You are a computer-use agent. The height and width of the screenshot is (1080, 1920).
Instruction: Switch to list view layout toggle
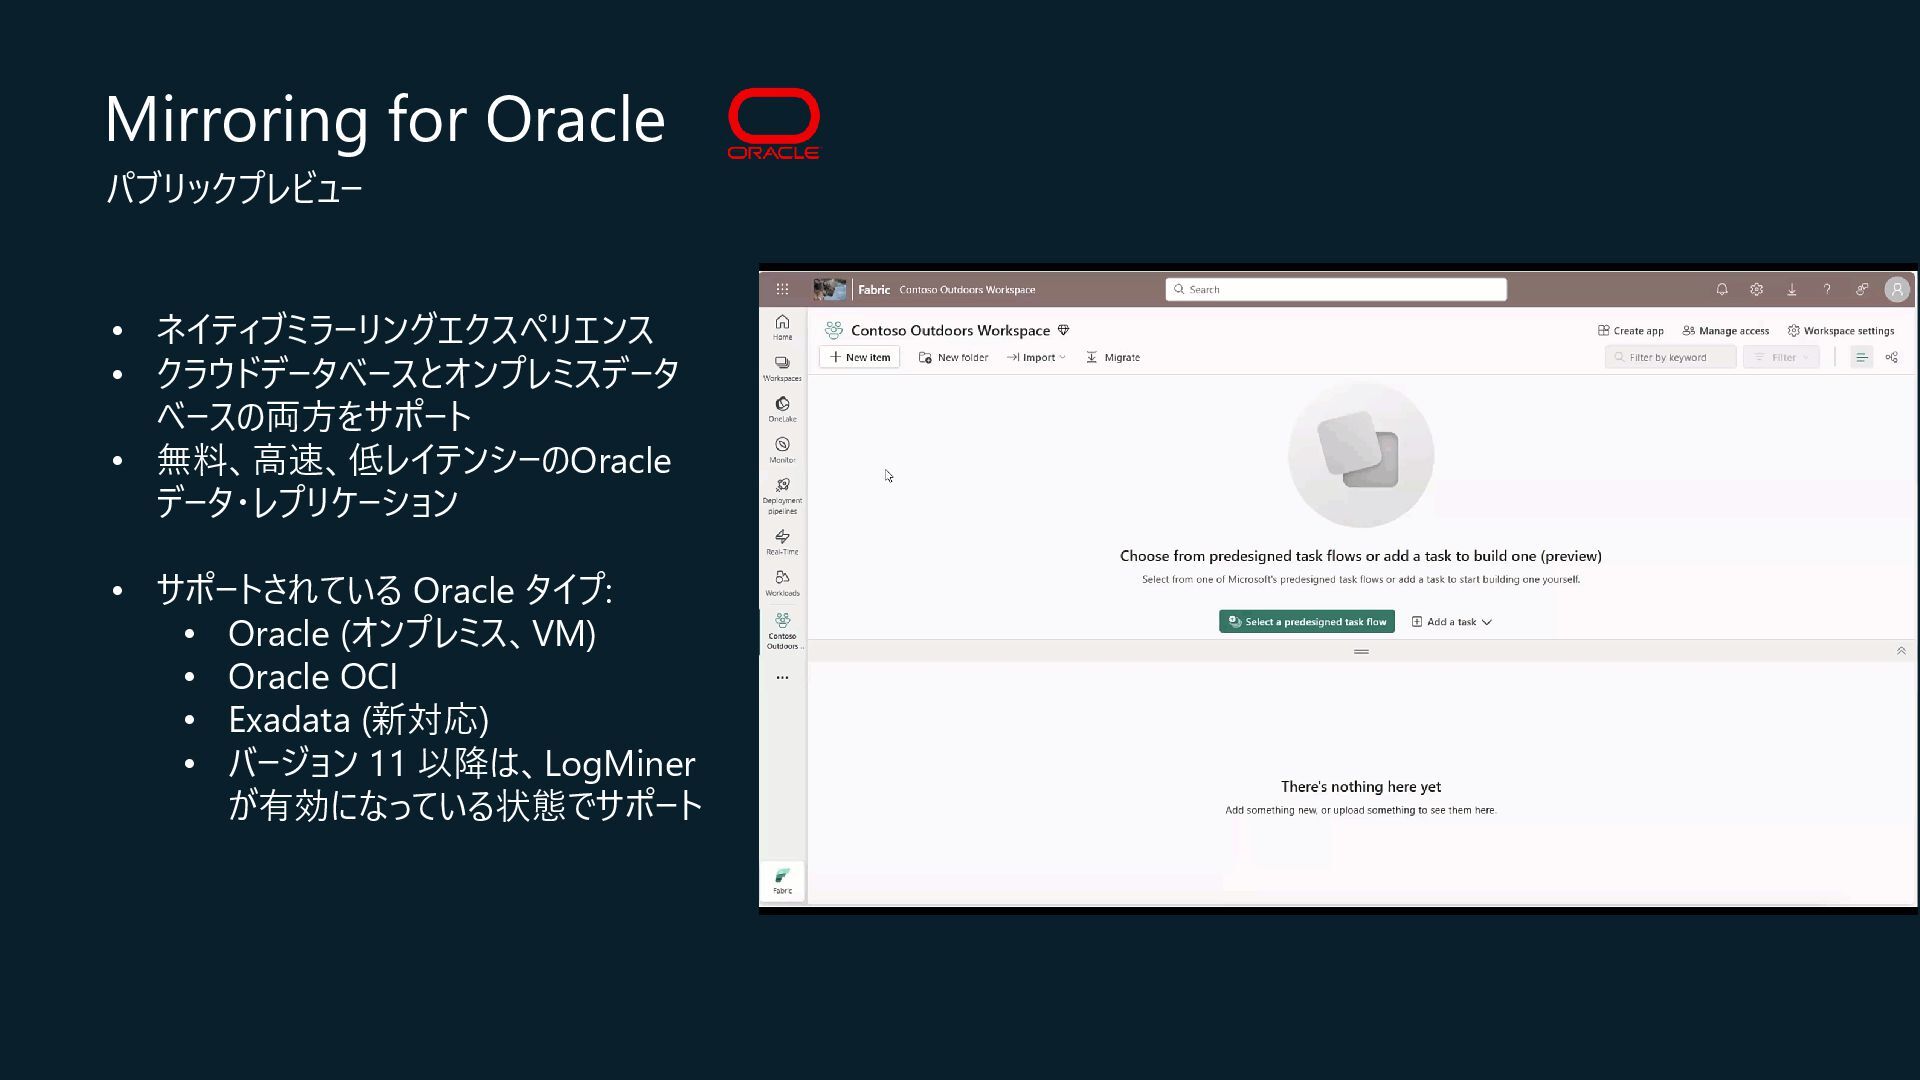(x=1861, y=357)
